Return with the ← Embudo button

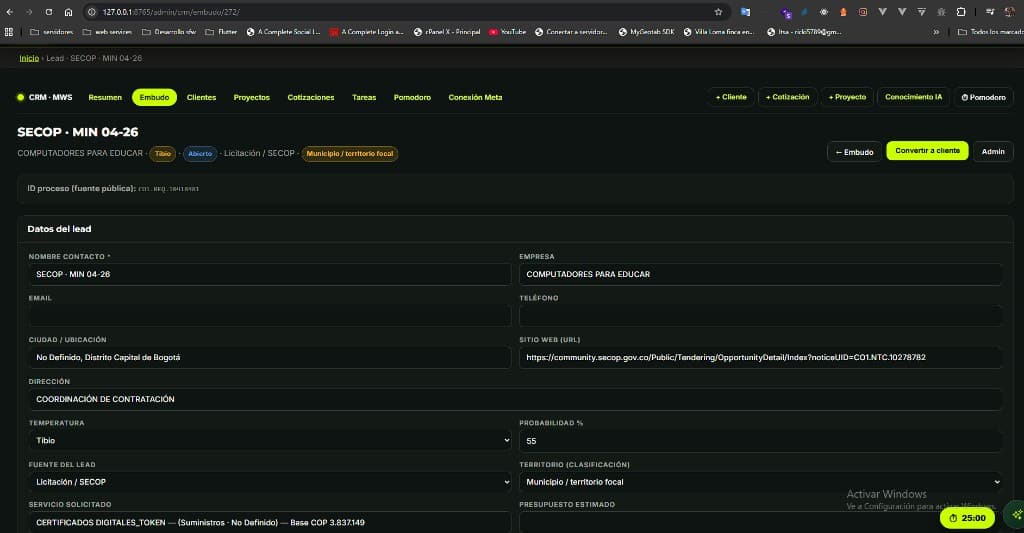point(854,152)
